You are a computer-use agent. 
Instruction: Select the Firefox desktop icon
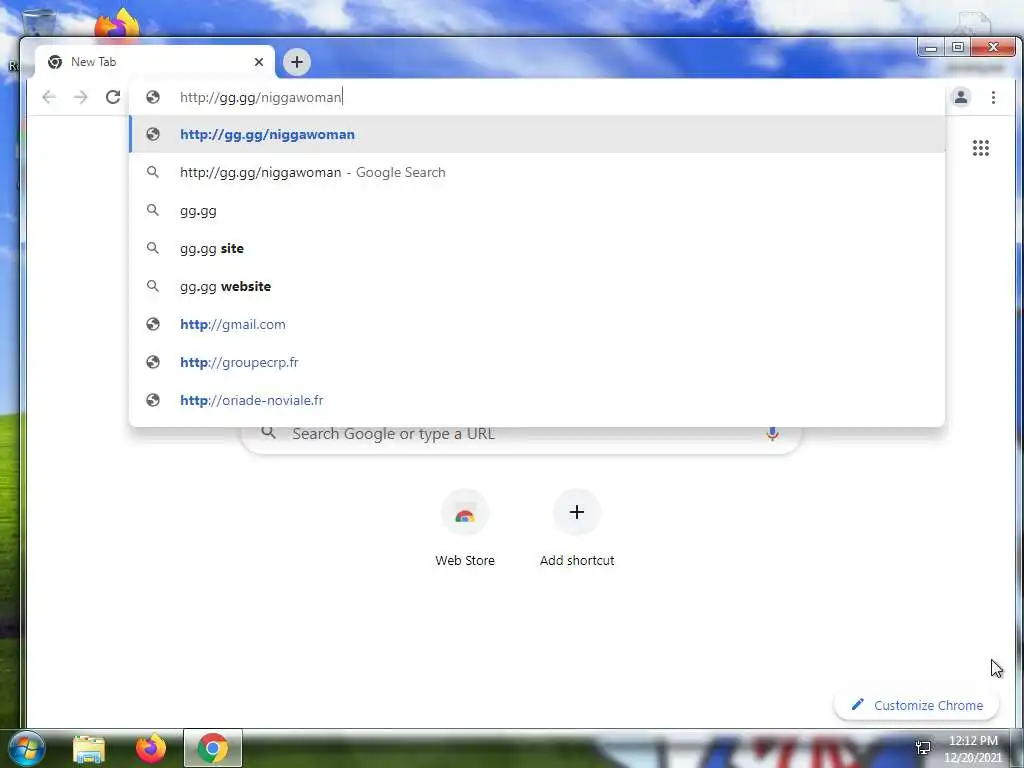(116, 25)
